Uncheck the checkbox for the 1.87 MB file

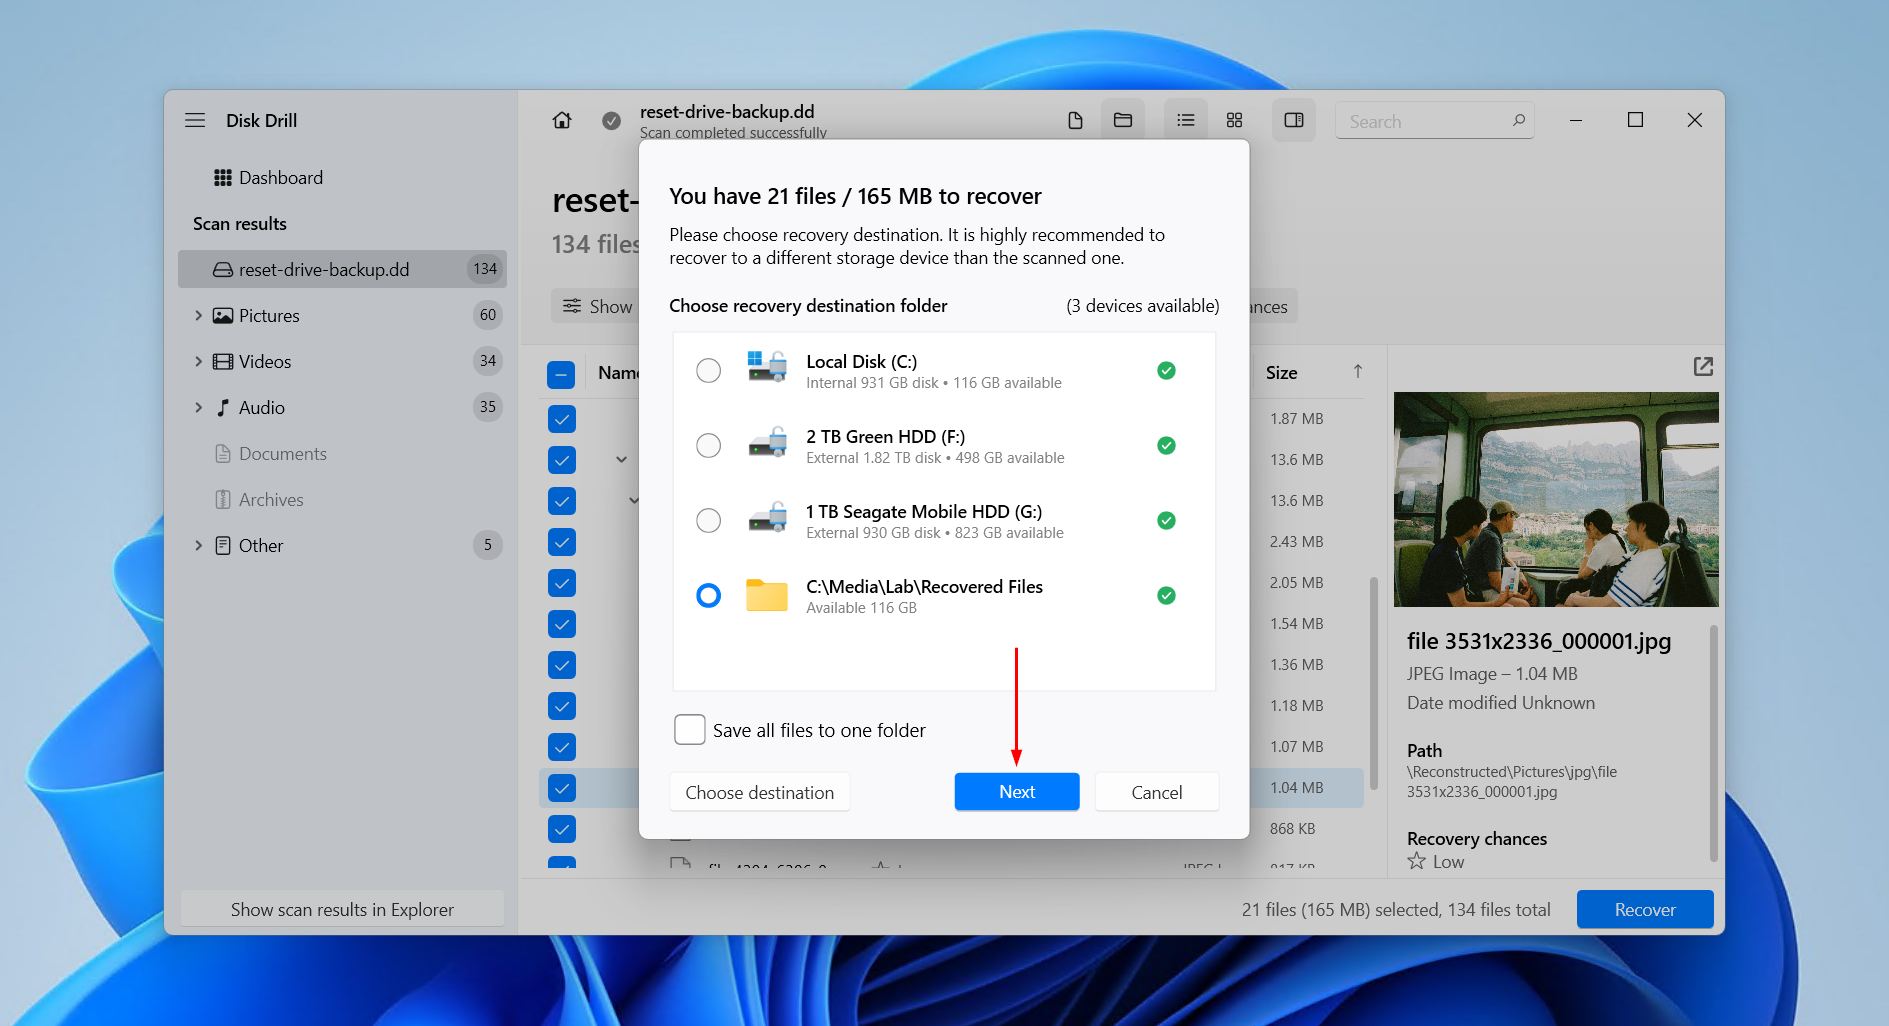point(562,419)
